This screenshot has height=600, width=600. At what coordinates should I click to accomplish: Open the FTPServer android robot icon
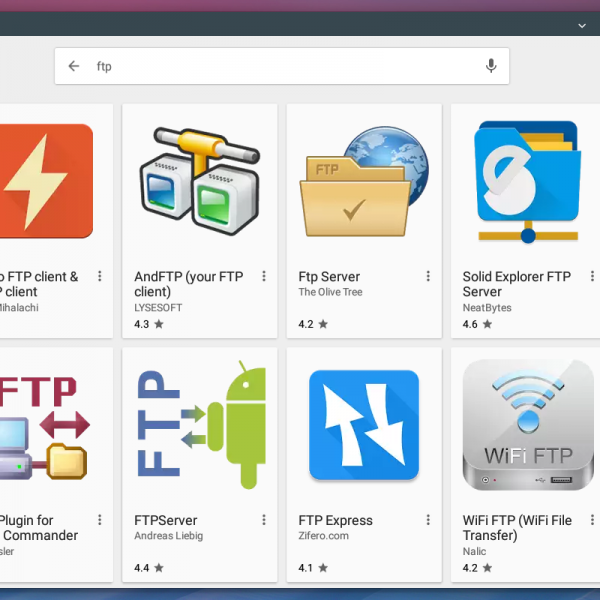pos(201,424)
